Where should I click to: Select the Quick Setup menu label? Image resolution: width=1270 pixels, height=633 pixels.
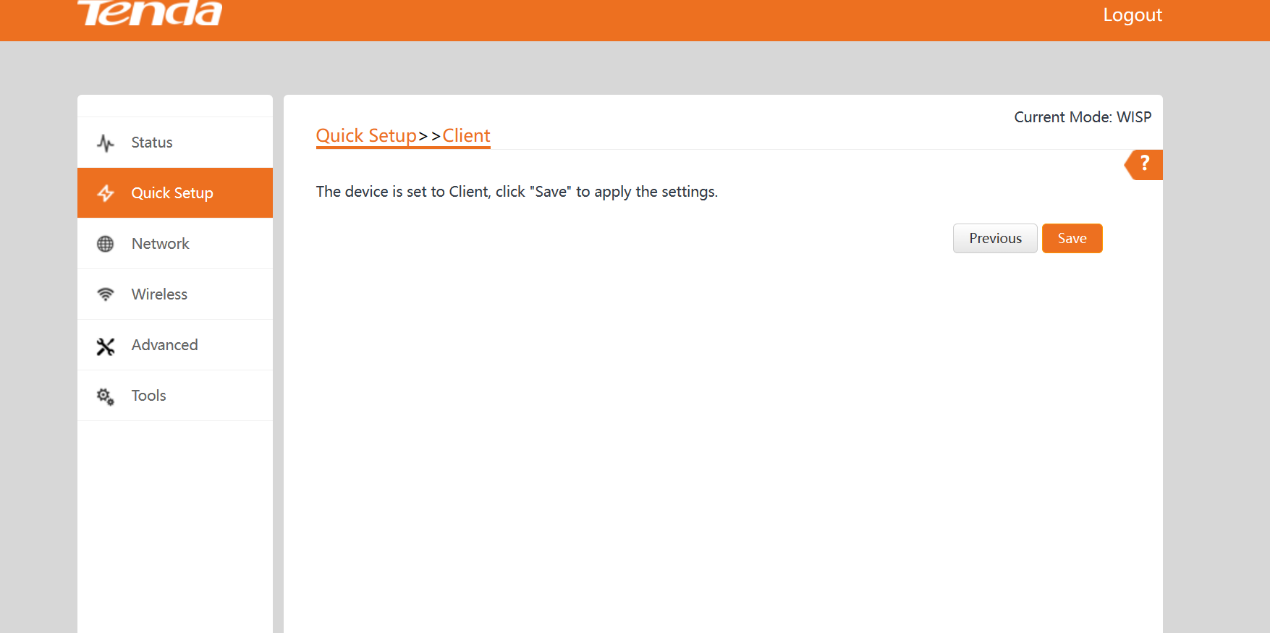[172, 193]
